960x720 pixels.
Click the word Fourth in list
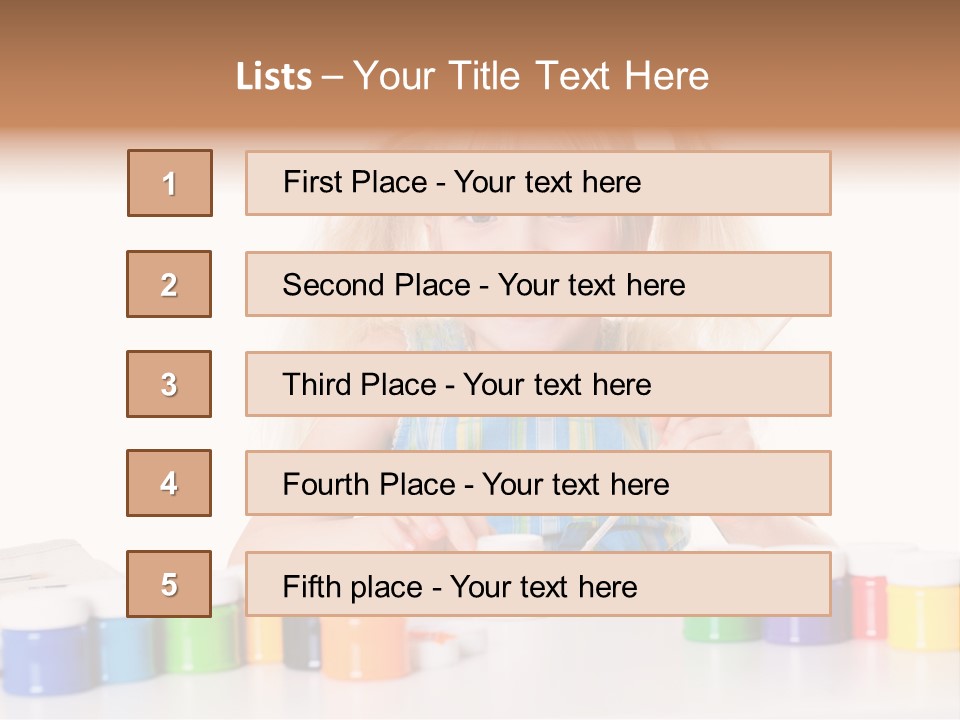pyautogui.click(x=324, y=484)
